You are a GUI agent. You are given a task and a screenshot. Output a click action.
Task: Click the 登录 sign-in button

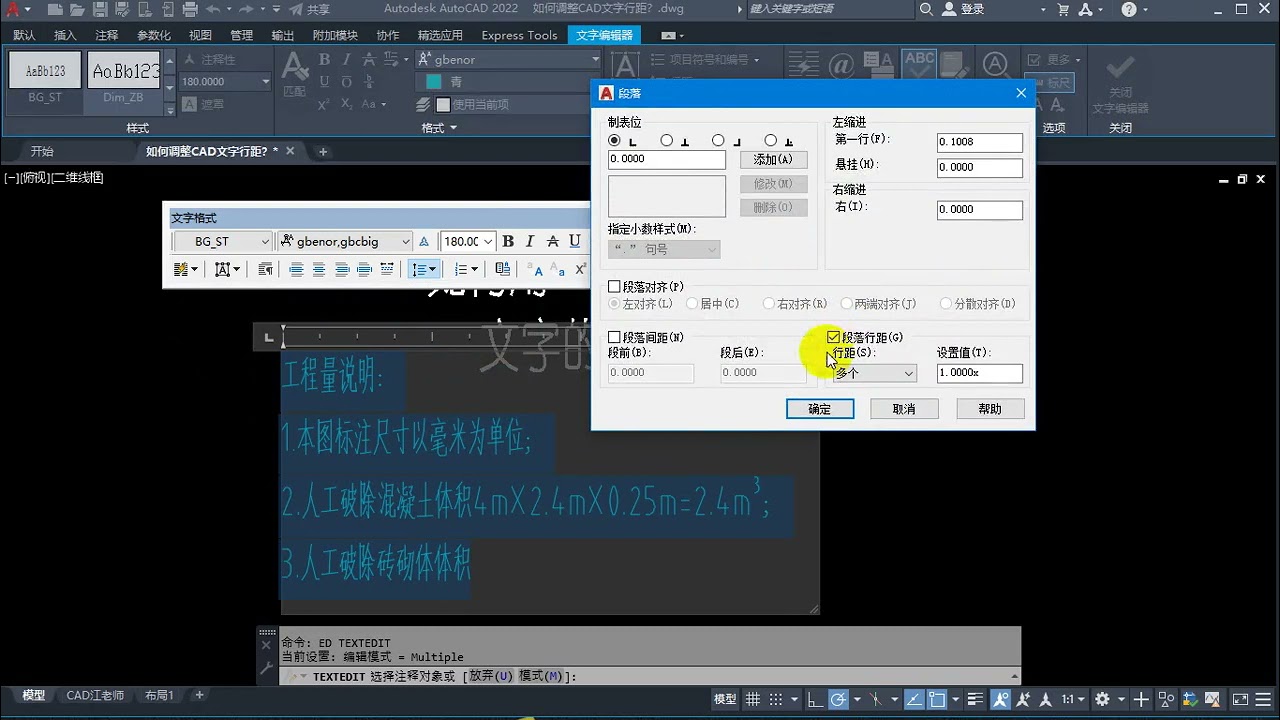click(963, 9)
